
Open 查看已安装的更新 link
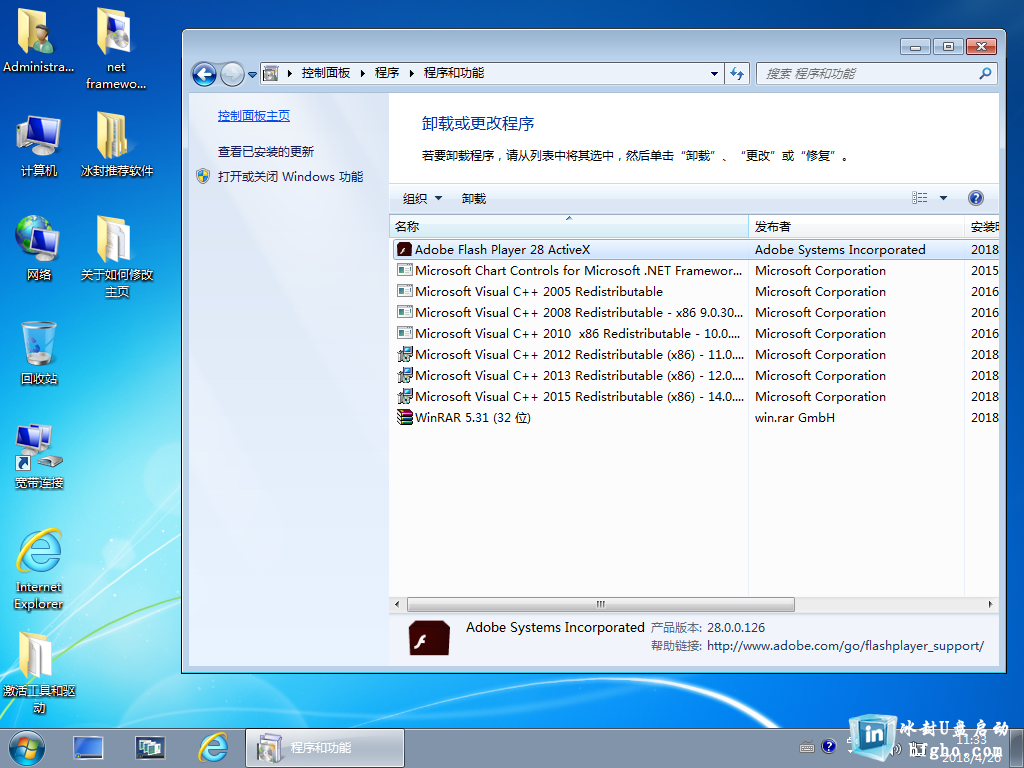[266, 152]
